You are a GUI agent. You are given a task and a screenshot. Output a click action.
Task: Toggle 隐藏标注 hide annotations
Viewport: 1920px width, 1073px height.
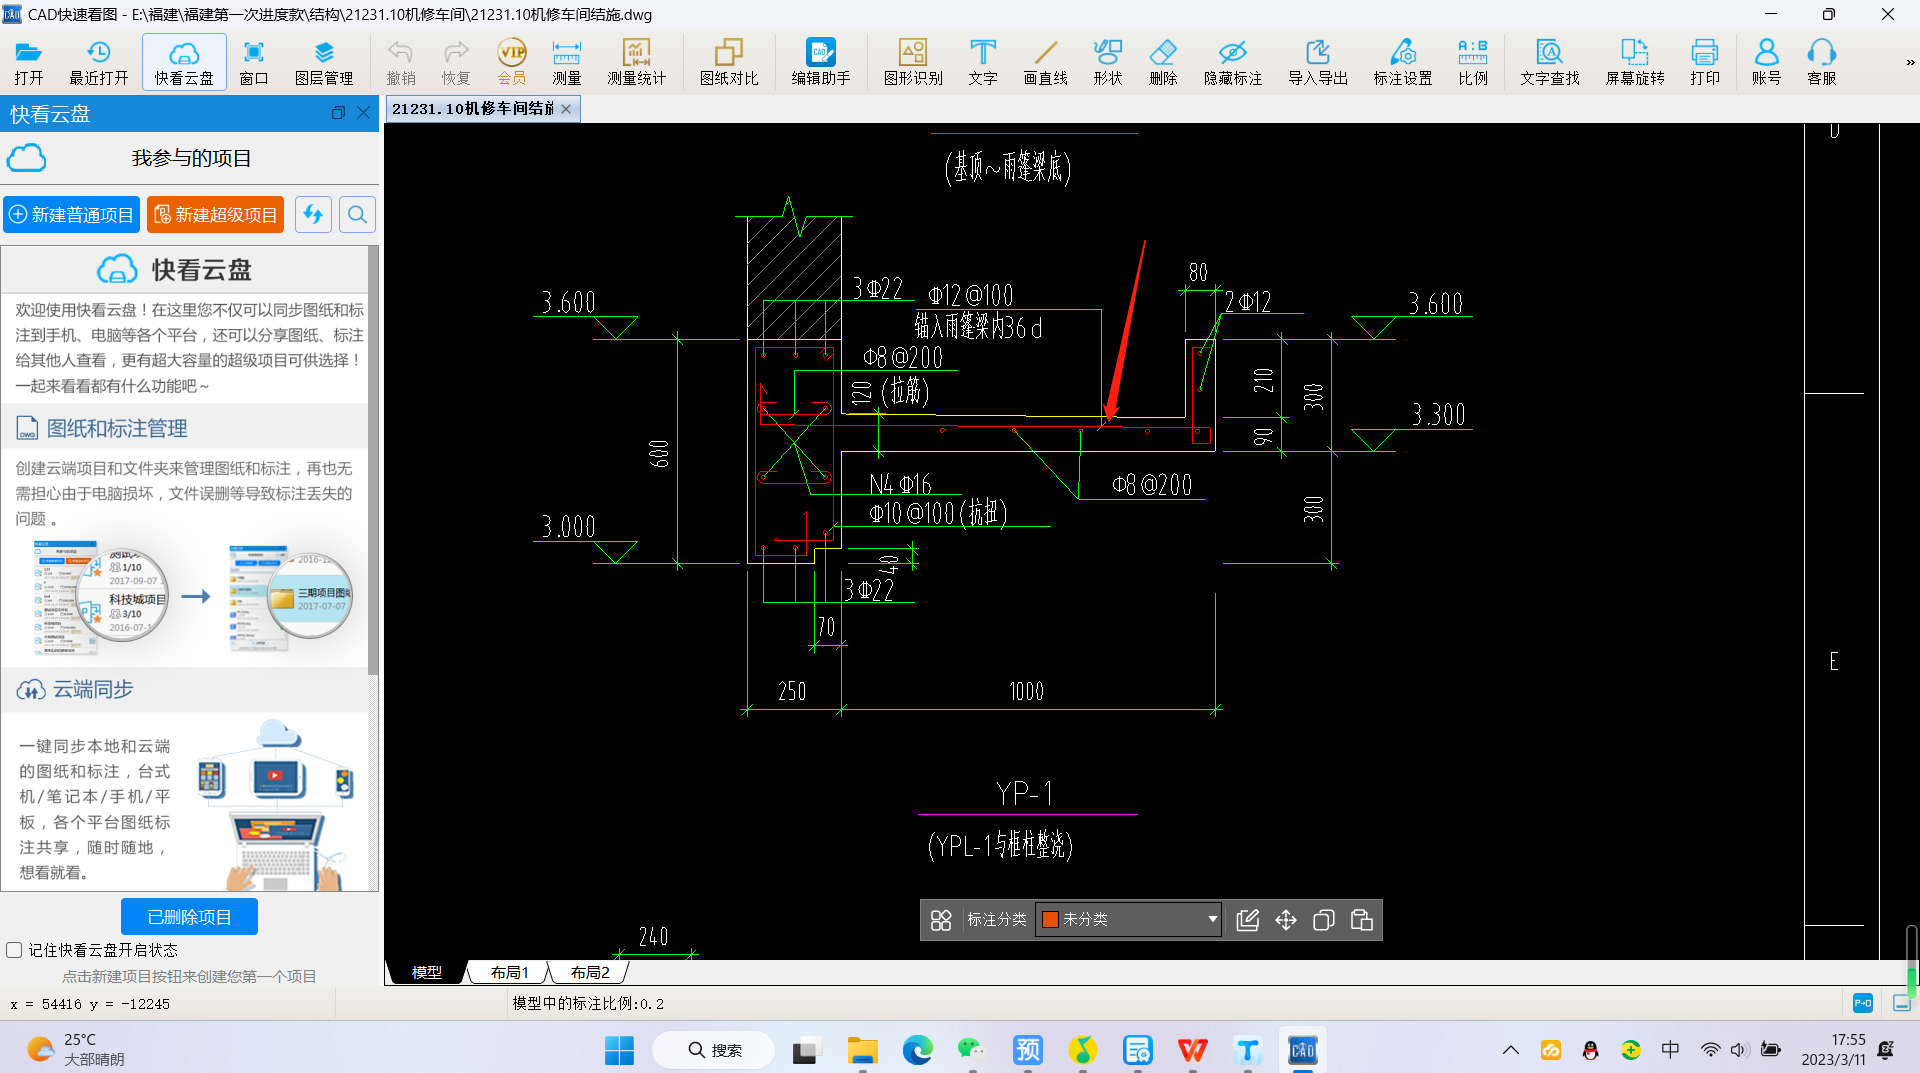pos(1232,62)
